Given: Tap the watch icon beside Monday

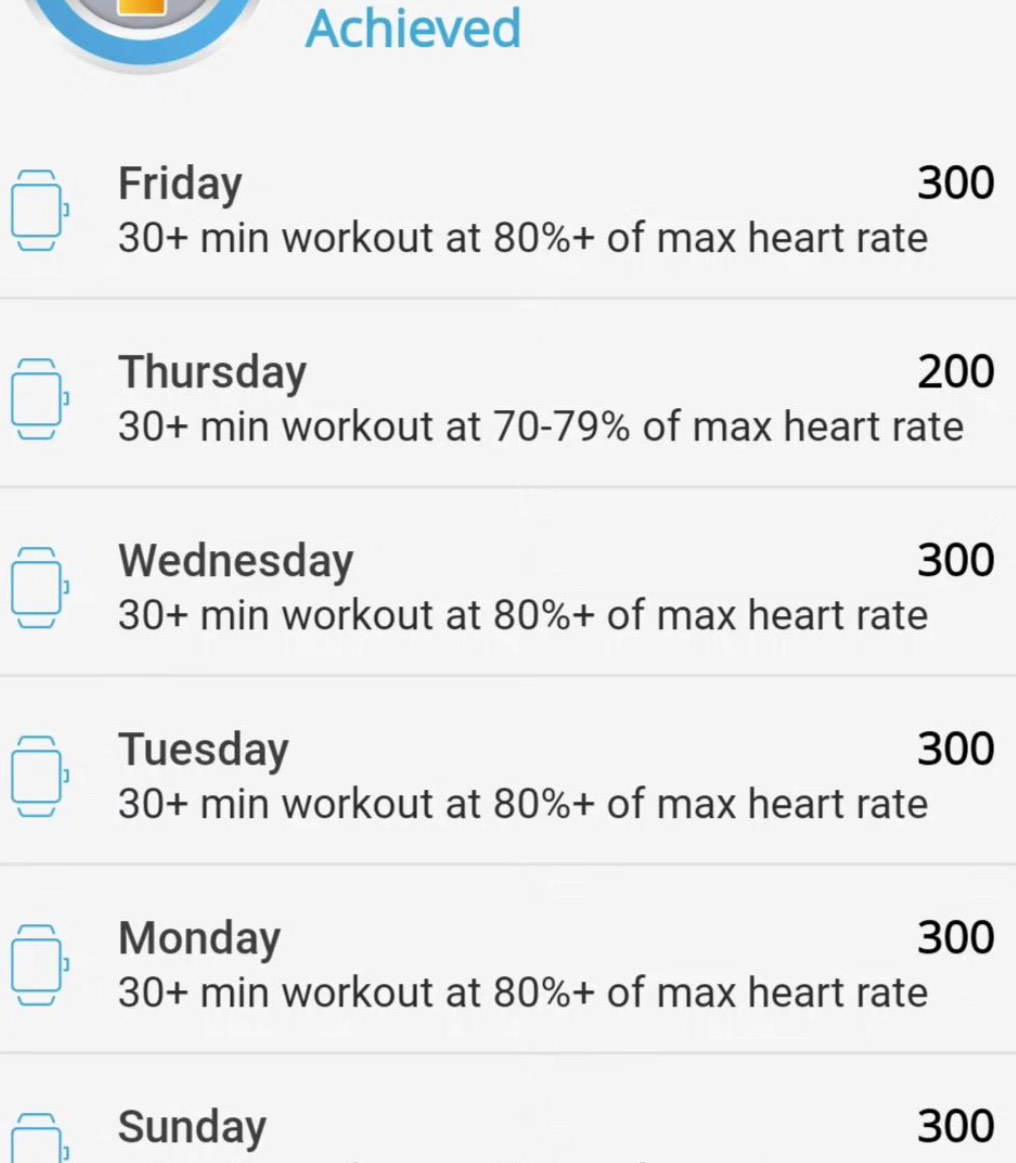Looking at the screenshot, I should click(36, 964).
